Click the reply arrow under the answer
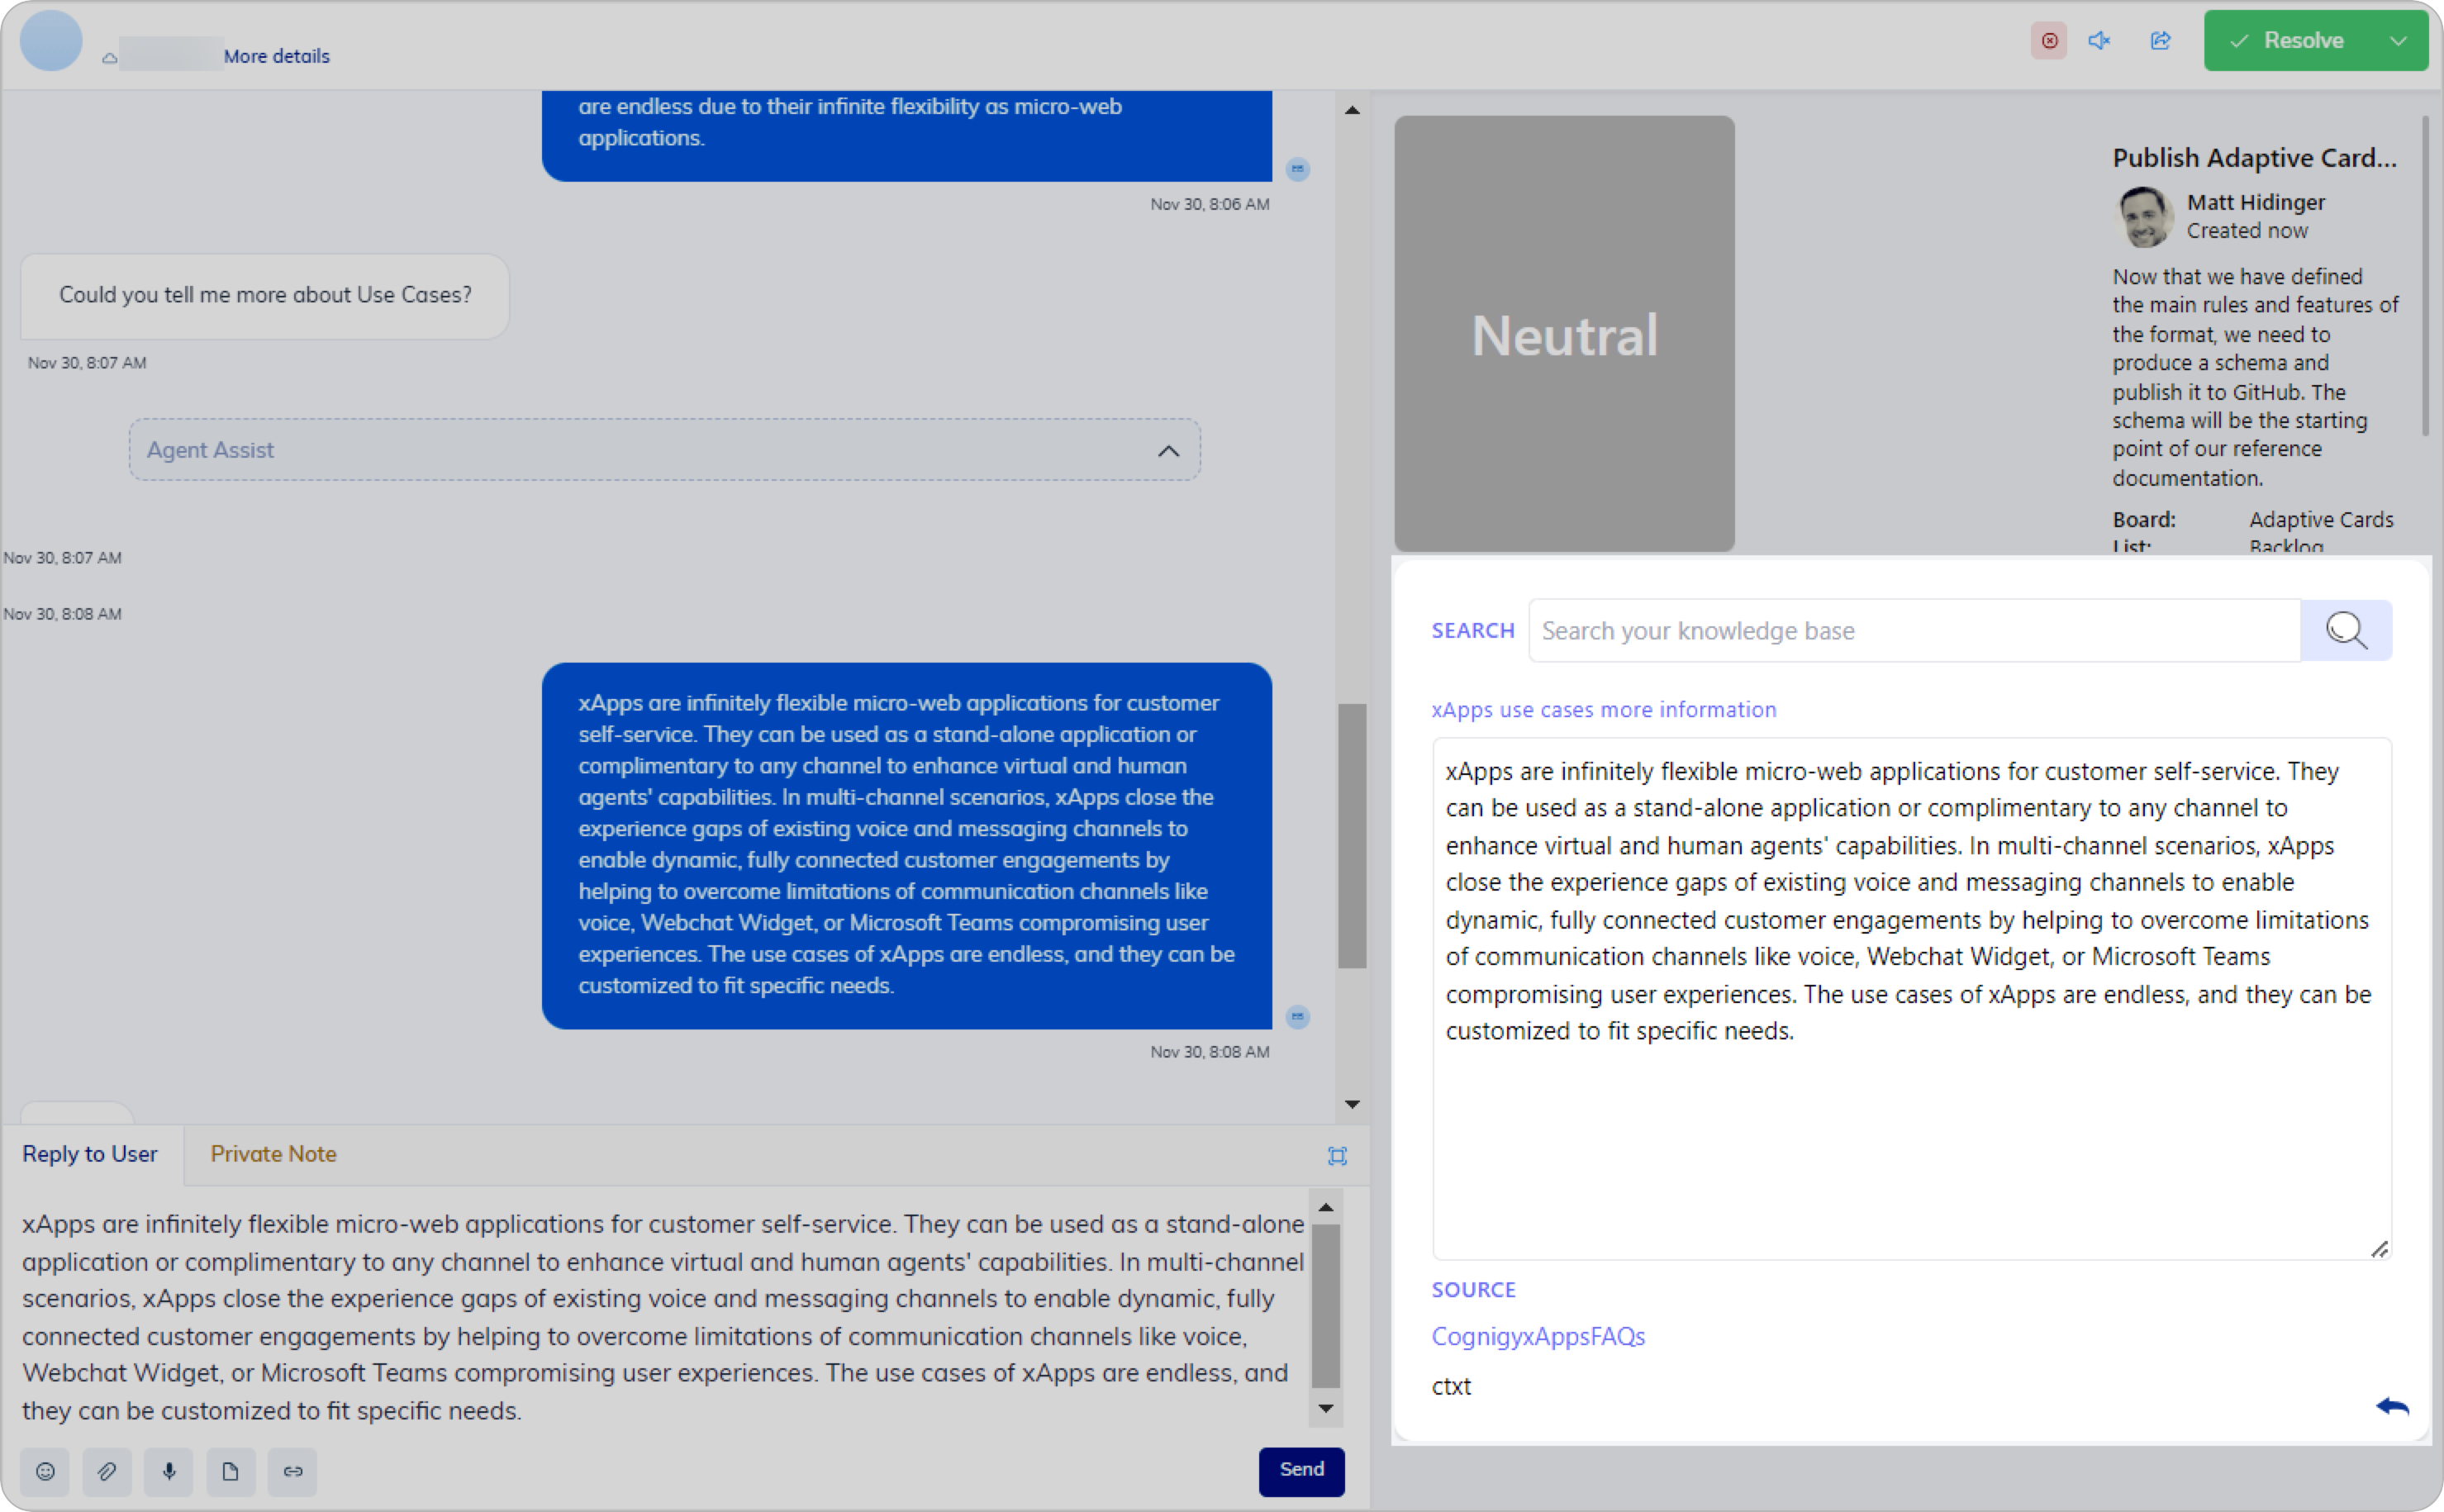Viewport: 2444px width, 1512px height. point(2392,1406)
